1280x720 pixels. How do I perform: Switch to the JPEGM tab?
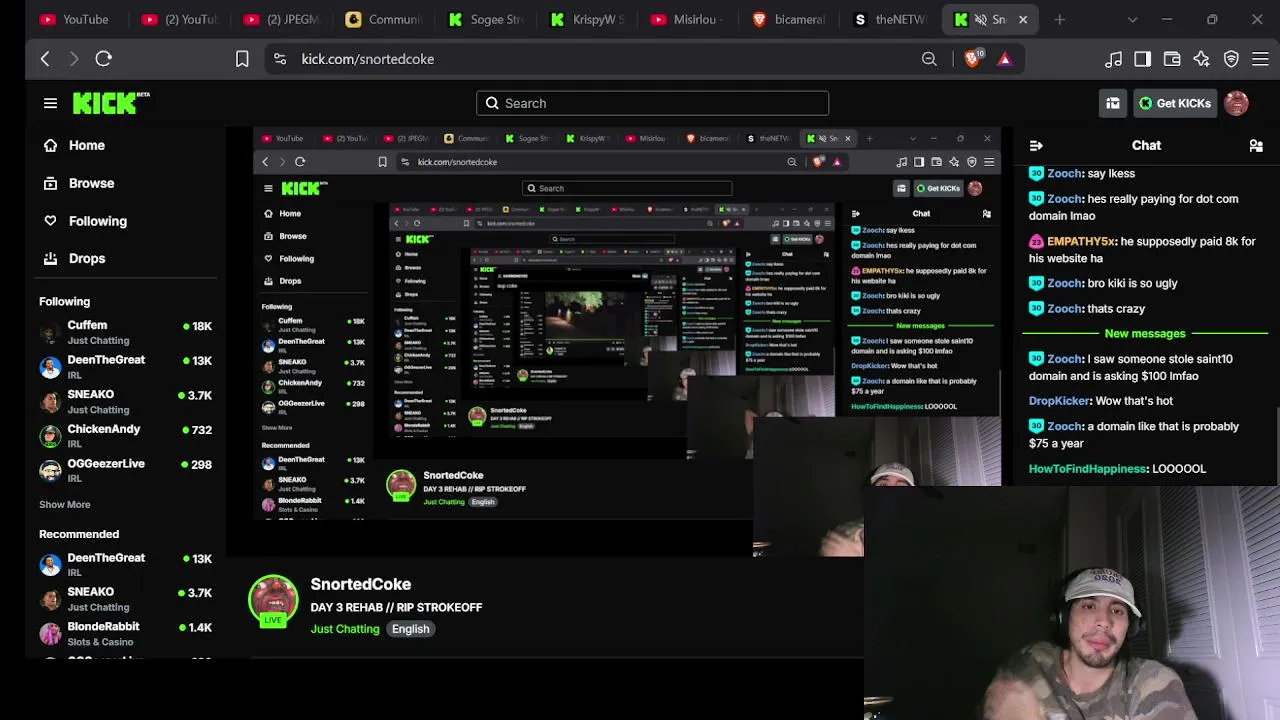pos(281,19)
